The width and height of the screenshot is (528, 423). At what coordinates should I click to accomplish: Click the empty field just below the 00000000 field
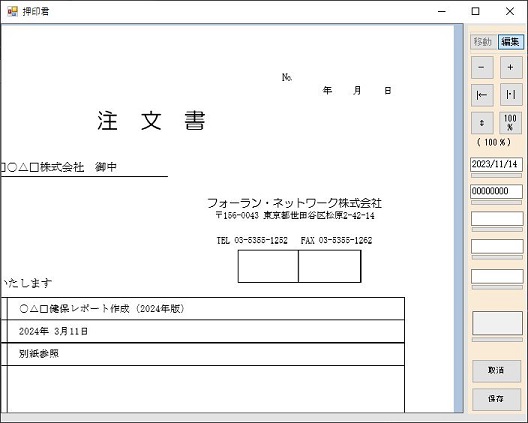[497, 219]
